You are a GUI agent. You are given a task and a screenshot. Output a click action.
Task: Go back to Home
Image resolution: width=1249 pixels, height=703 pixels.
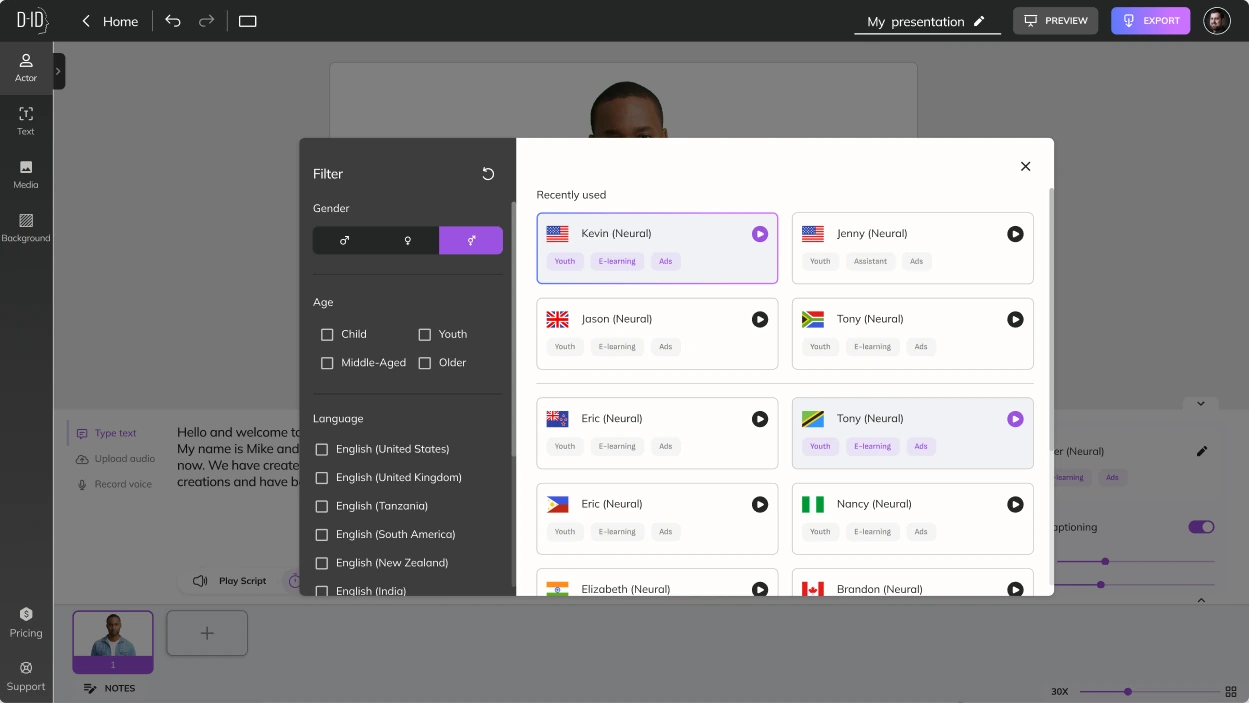pos(110,21)
